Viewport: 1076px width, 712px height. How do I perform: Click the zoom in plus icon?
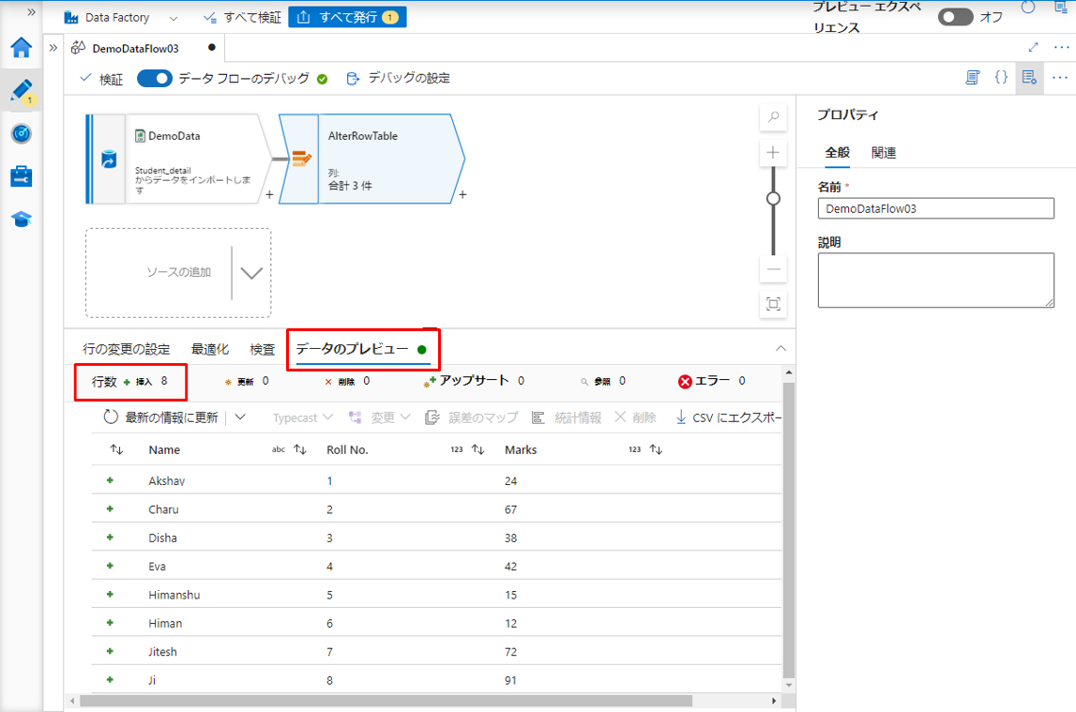pyautogui.click(x=773, y=152)
